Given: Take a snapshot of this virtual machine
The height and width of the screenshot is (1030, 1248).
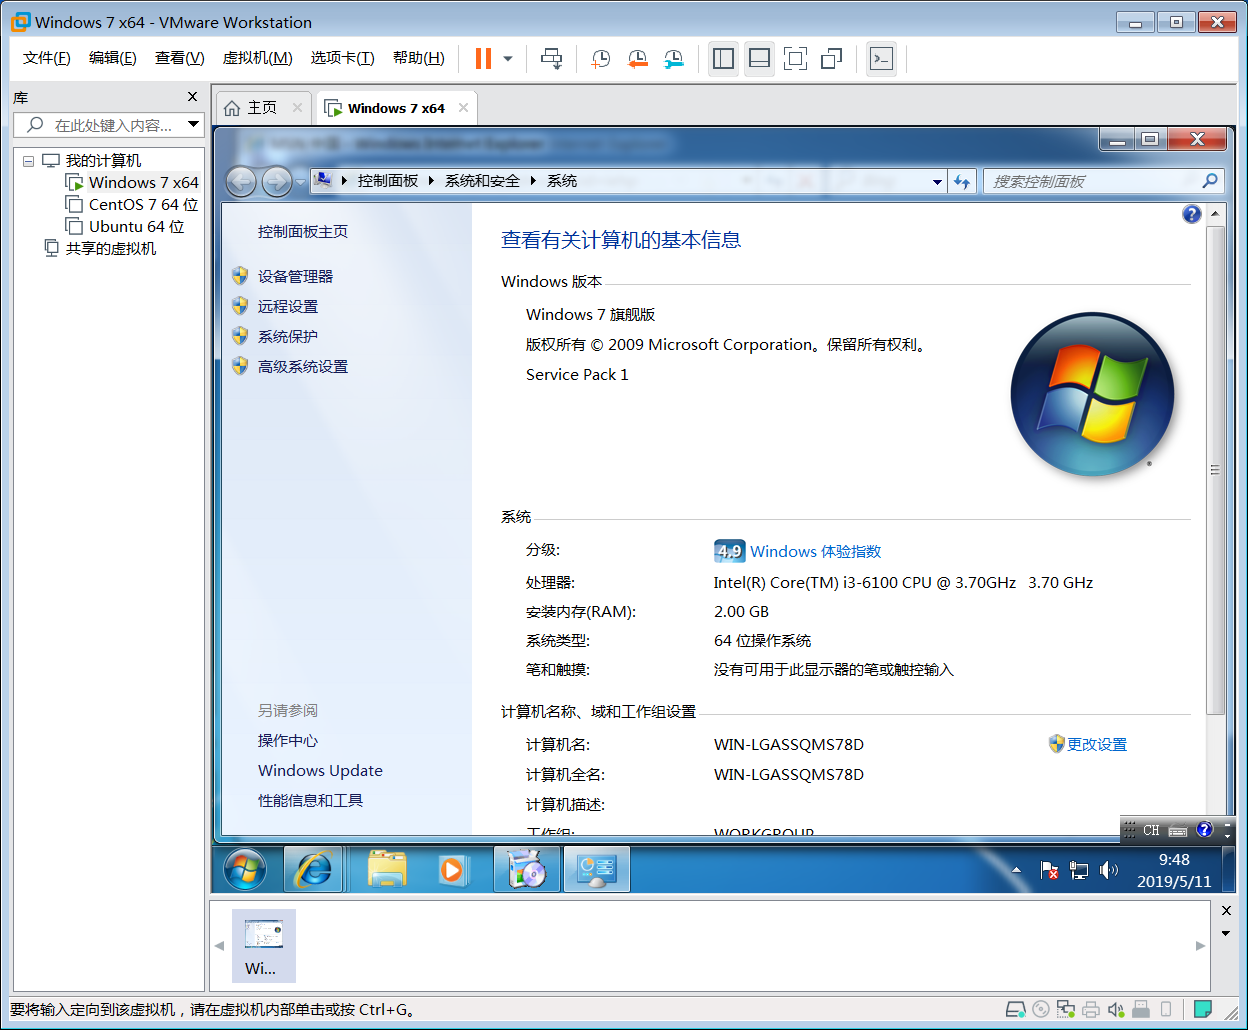Looking at the screenshot, I should pos(600,59).
